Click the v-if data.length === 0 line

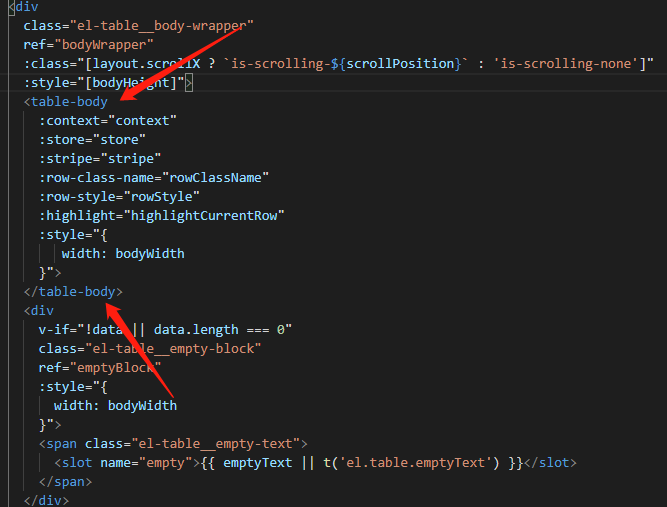pyautogui.click(x=165, y=330)
